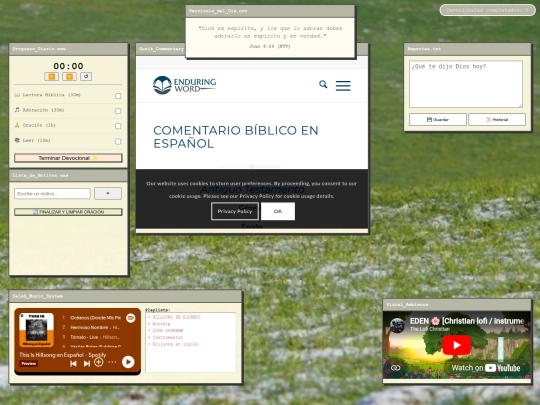Add playlist to library with plus icon
The image size is (540, 405).
pos(99,362)
